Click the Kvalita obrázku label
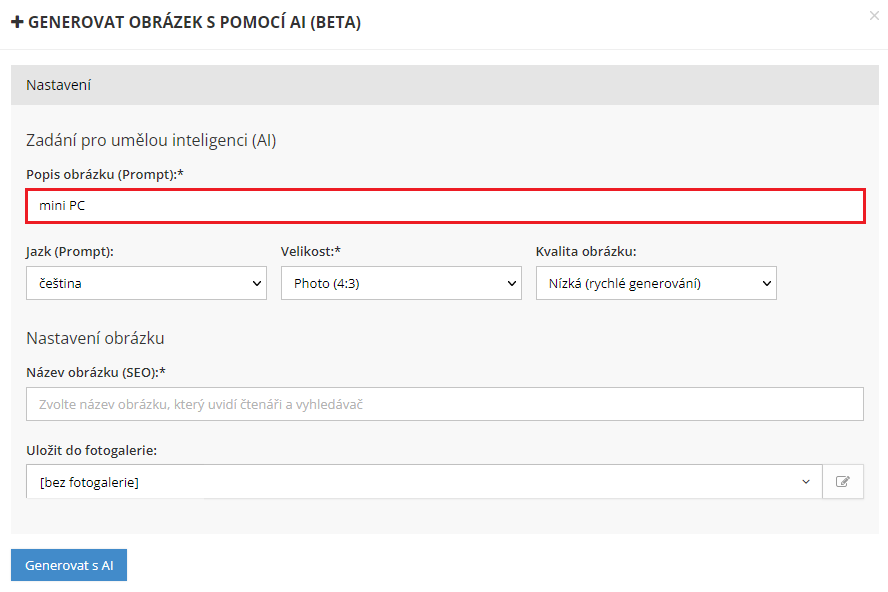Viewport: 888px width, 592px height. 586,251
